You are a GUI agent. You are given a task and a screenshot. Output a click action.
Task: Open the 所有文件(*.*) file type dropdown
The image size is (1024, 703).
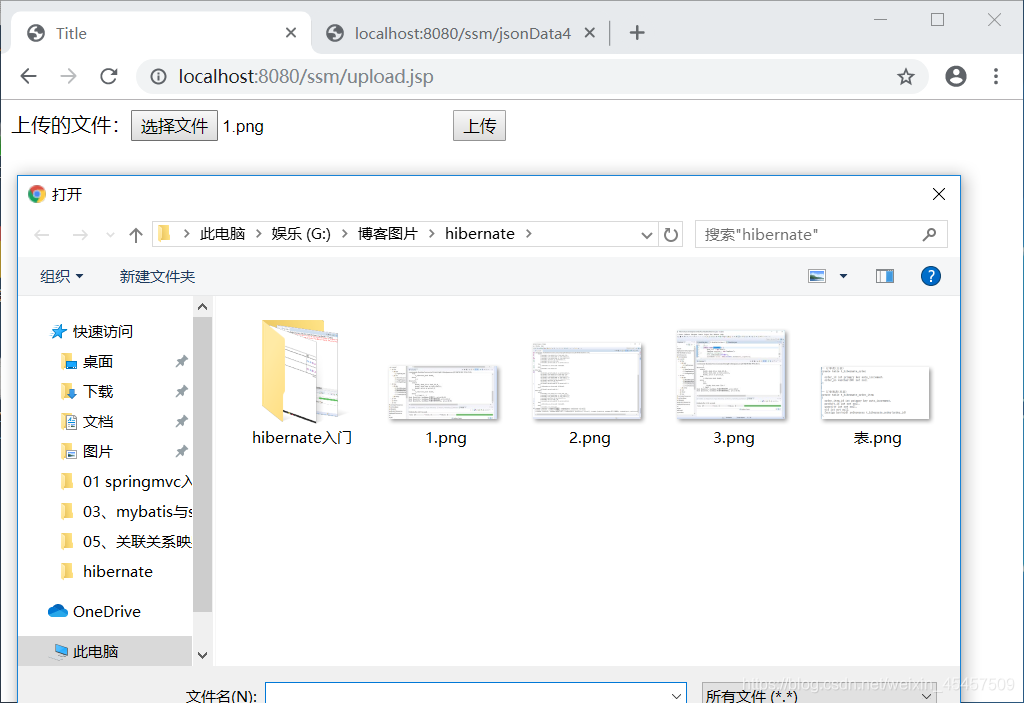818,694
